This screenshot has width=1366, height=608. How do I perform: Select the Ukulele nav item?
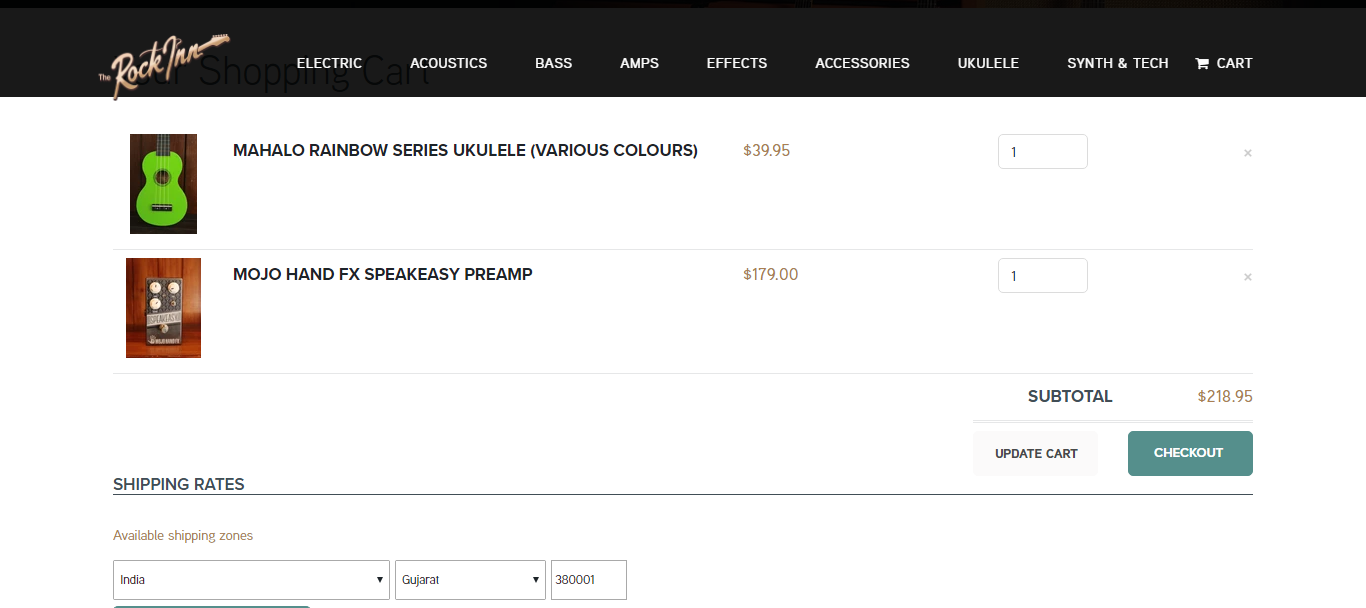pos(988,63)
